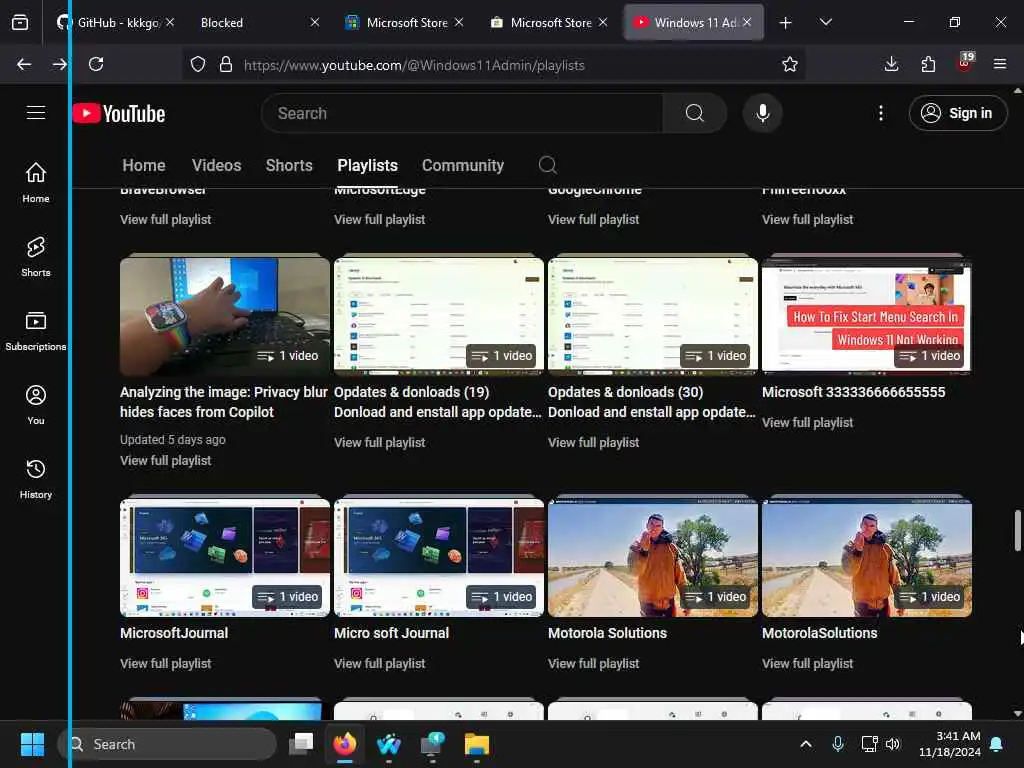Search within the channel via magnifier icon
This screenshot has height=768, width=1024.
[x=547, y=165]
